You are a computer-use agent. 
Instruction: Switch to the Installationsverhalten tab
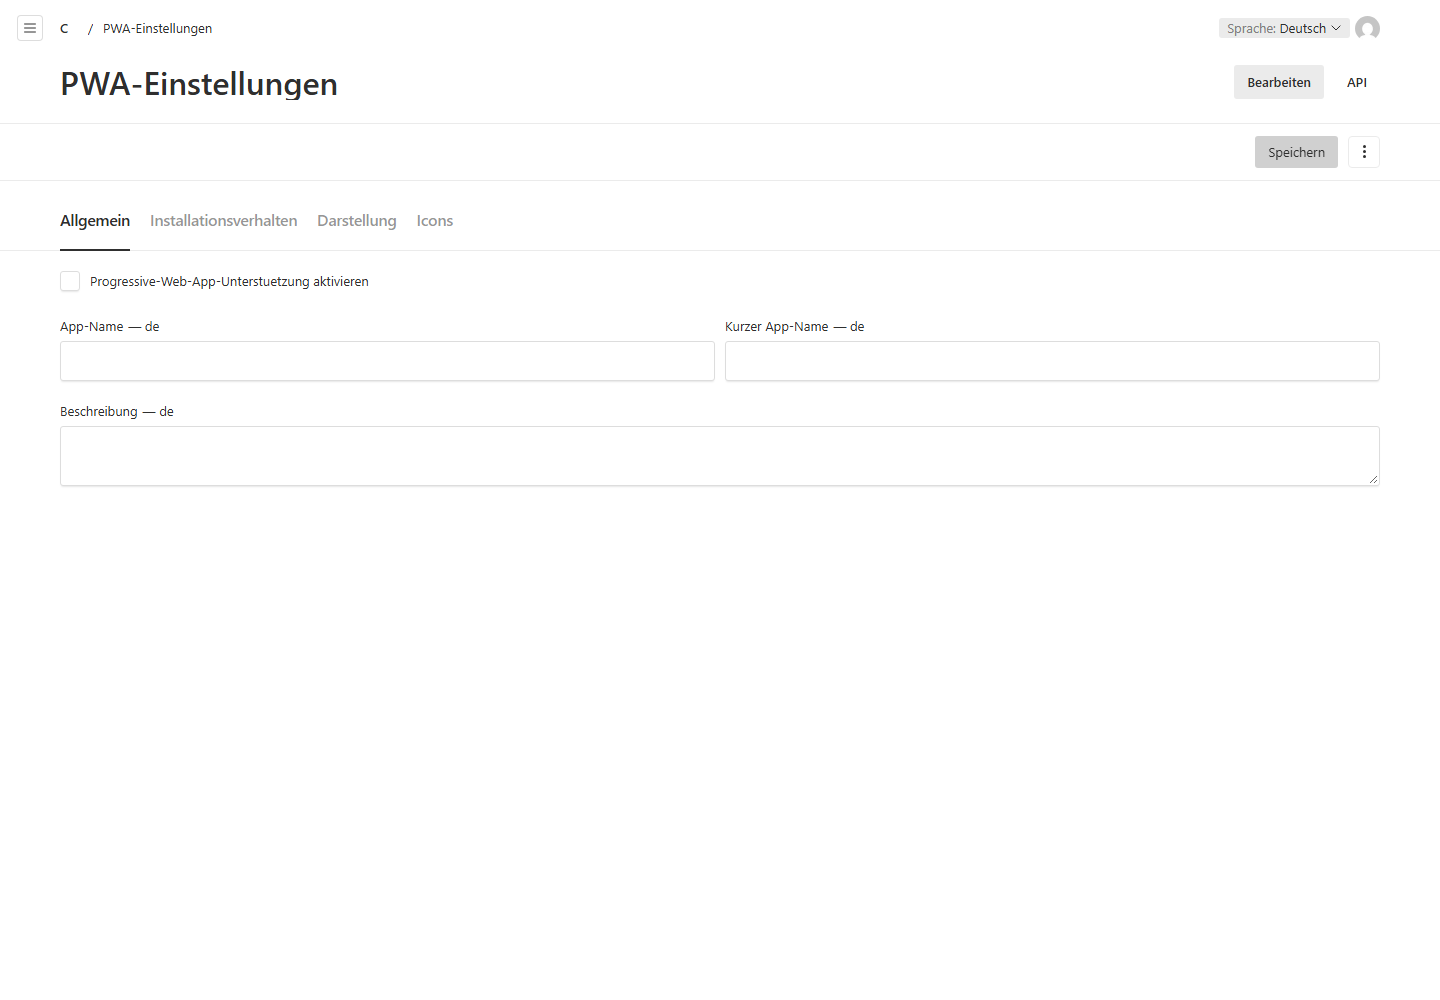pyautogui.click(x=224, y=221)
